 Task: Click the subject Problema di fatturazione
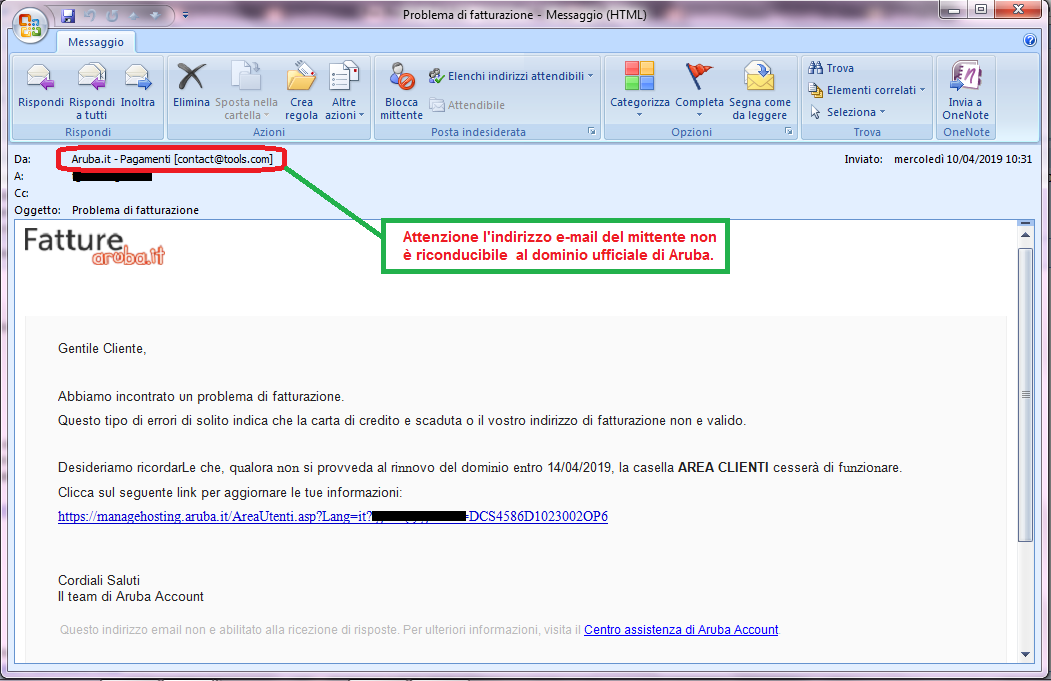point(135,210)
